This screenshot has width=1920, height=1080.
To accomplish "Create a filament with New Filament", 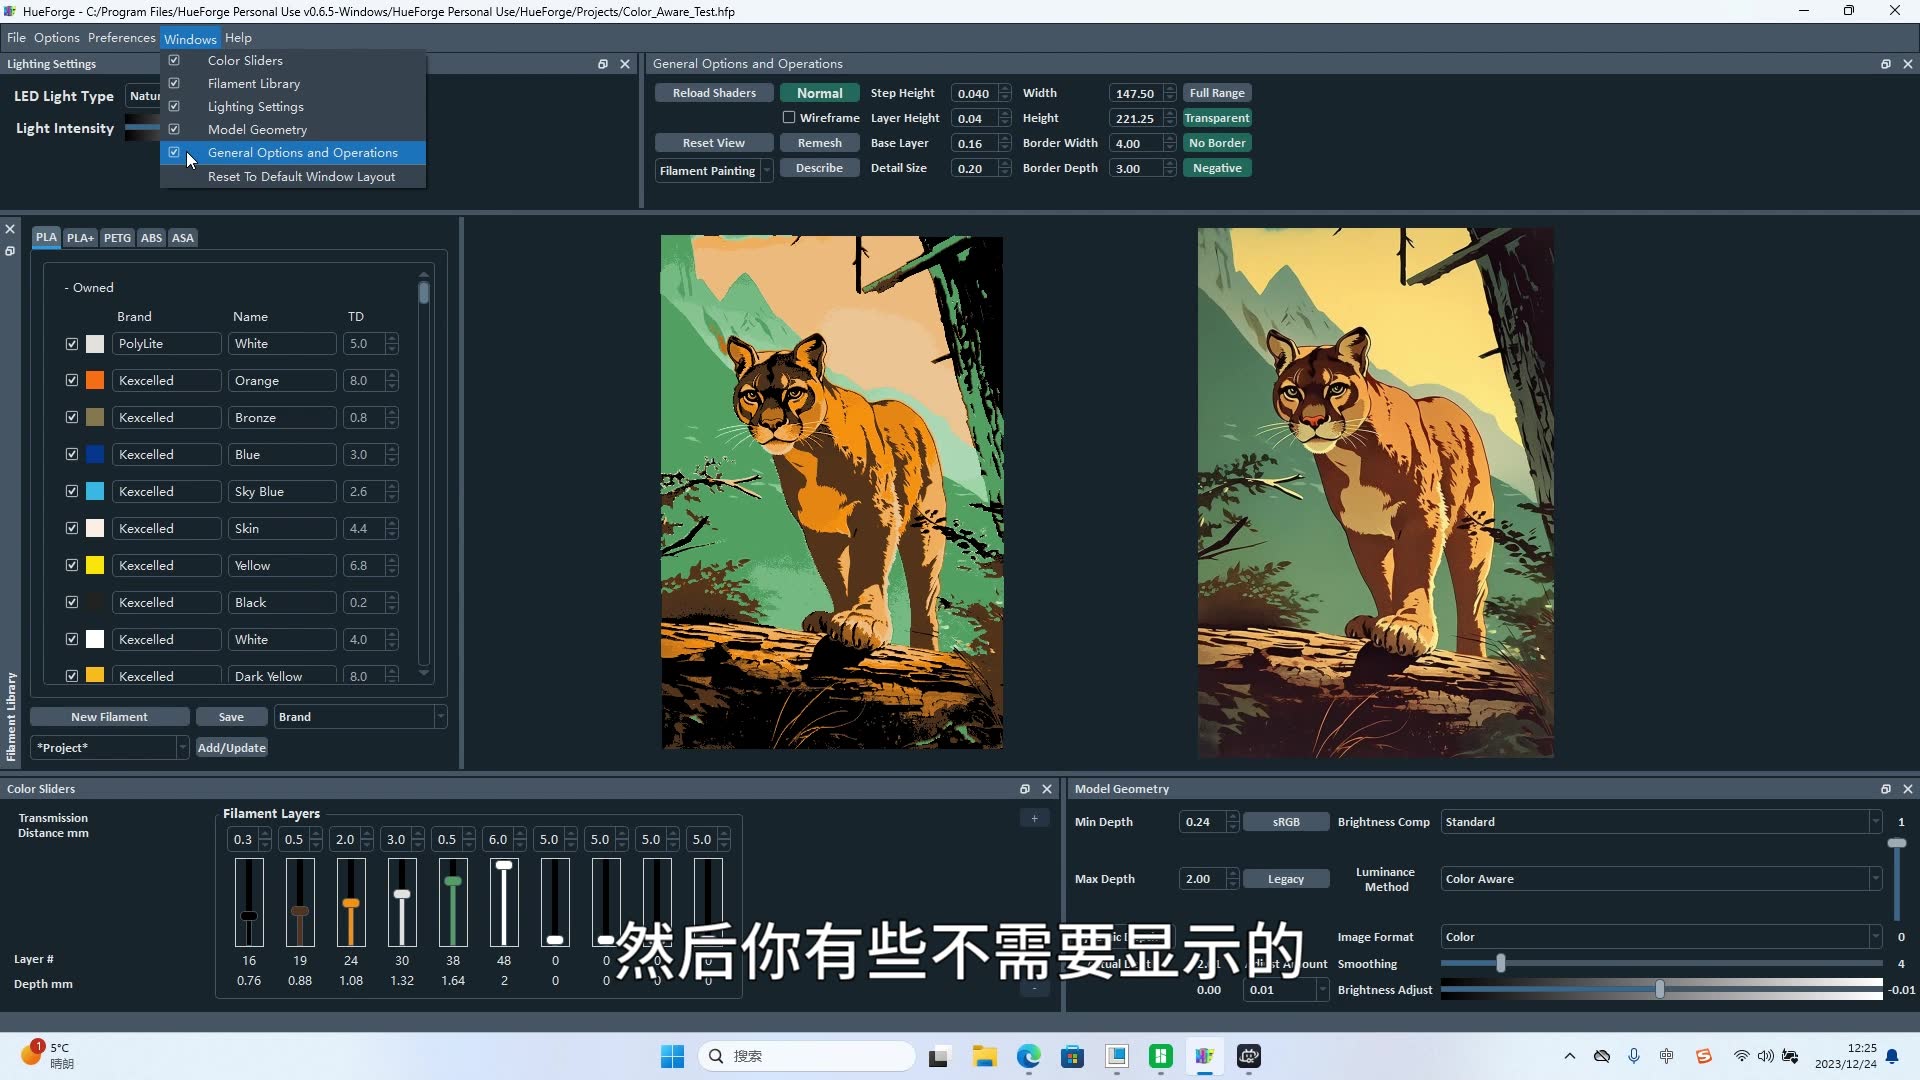I will 110,716.
